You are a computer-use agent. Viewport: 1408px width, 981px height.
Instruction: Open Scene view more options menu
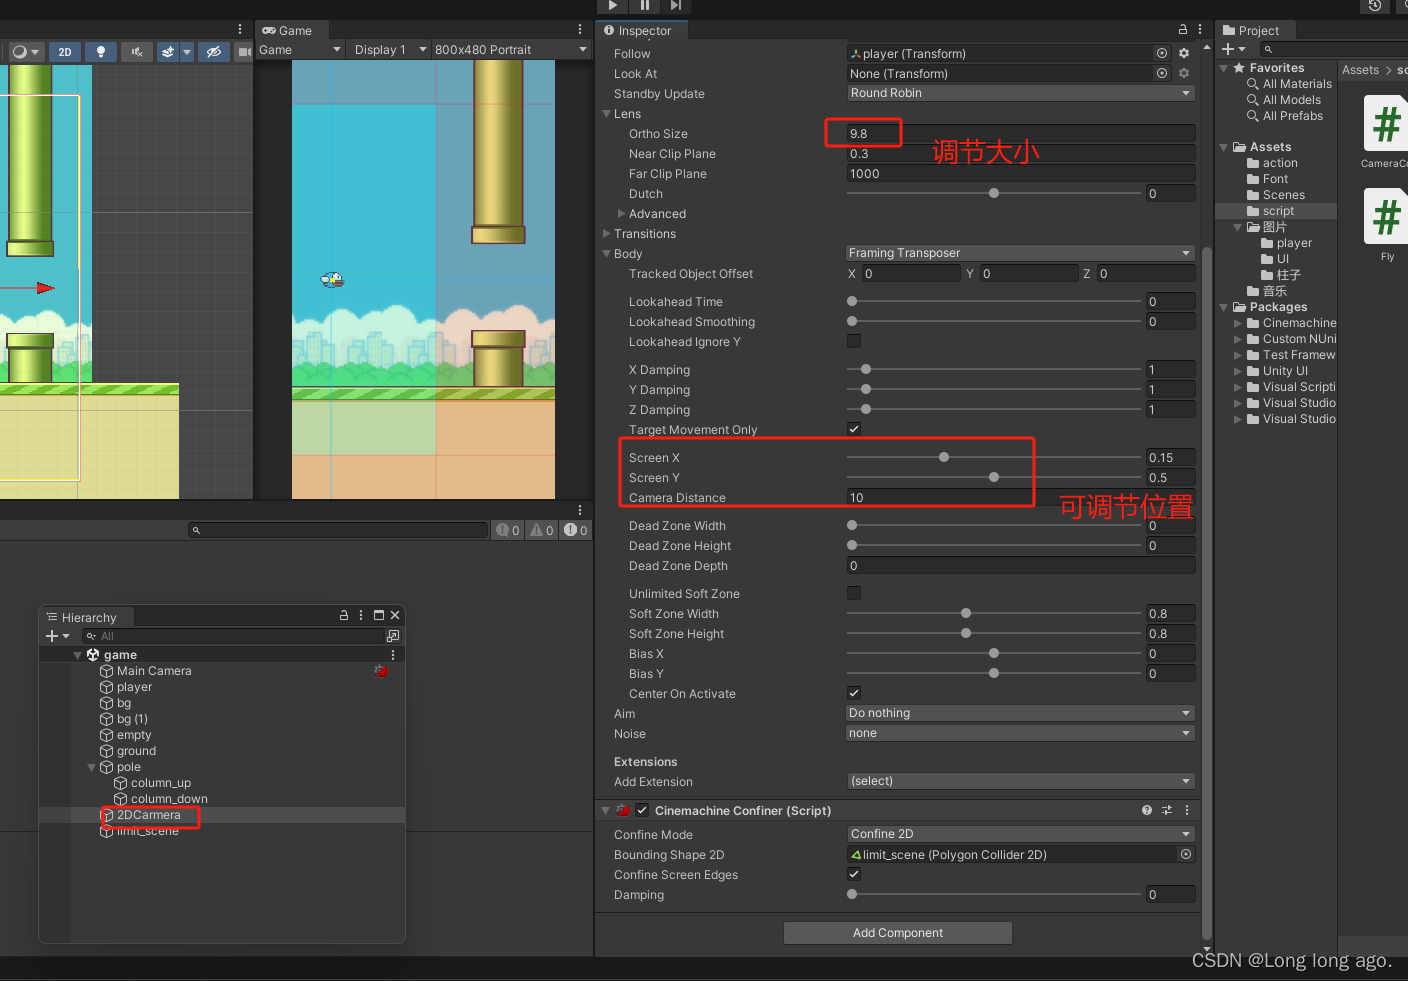240,30
